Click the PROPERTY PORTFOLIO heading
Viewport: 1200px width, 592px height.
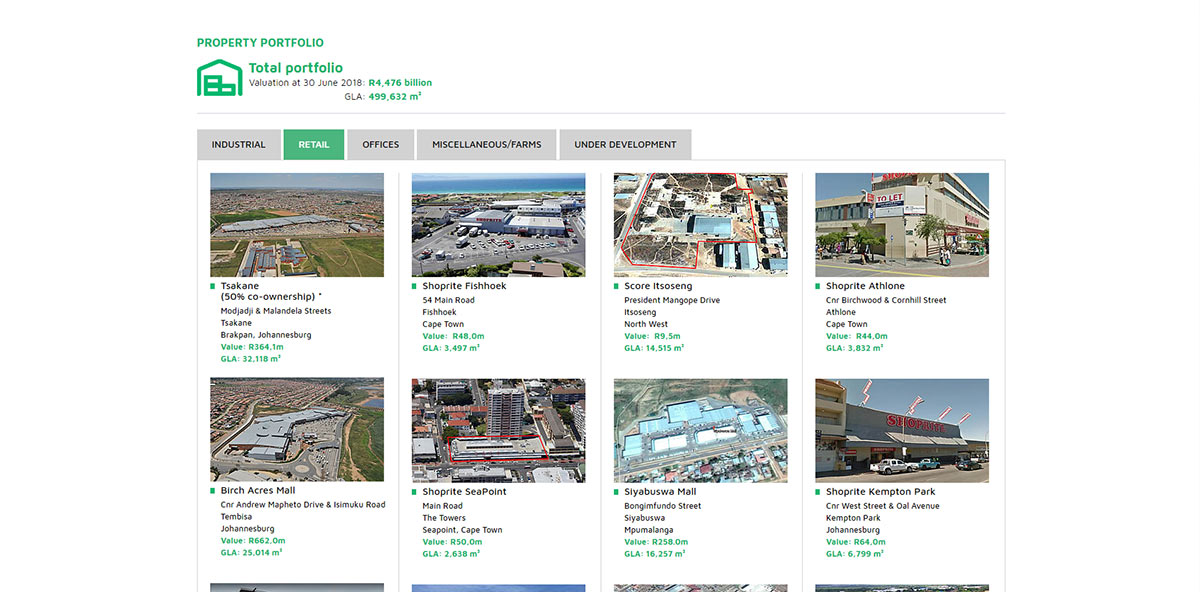click(259, 42)
